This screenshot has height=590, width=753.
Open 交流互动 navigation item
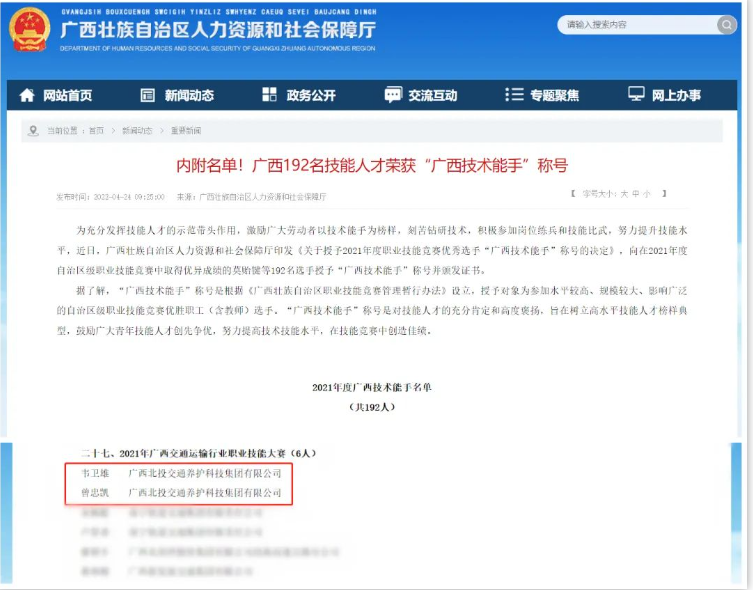tap(433, 96)
